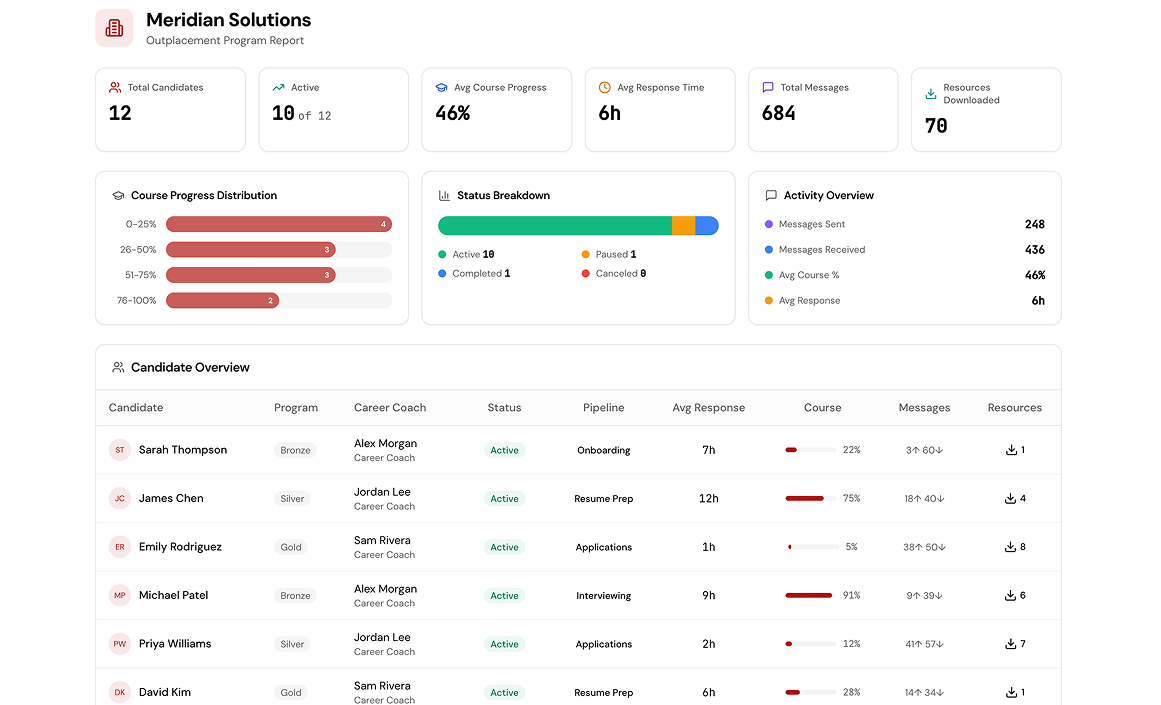Click James Chen's 75% course progress bar

811,498
